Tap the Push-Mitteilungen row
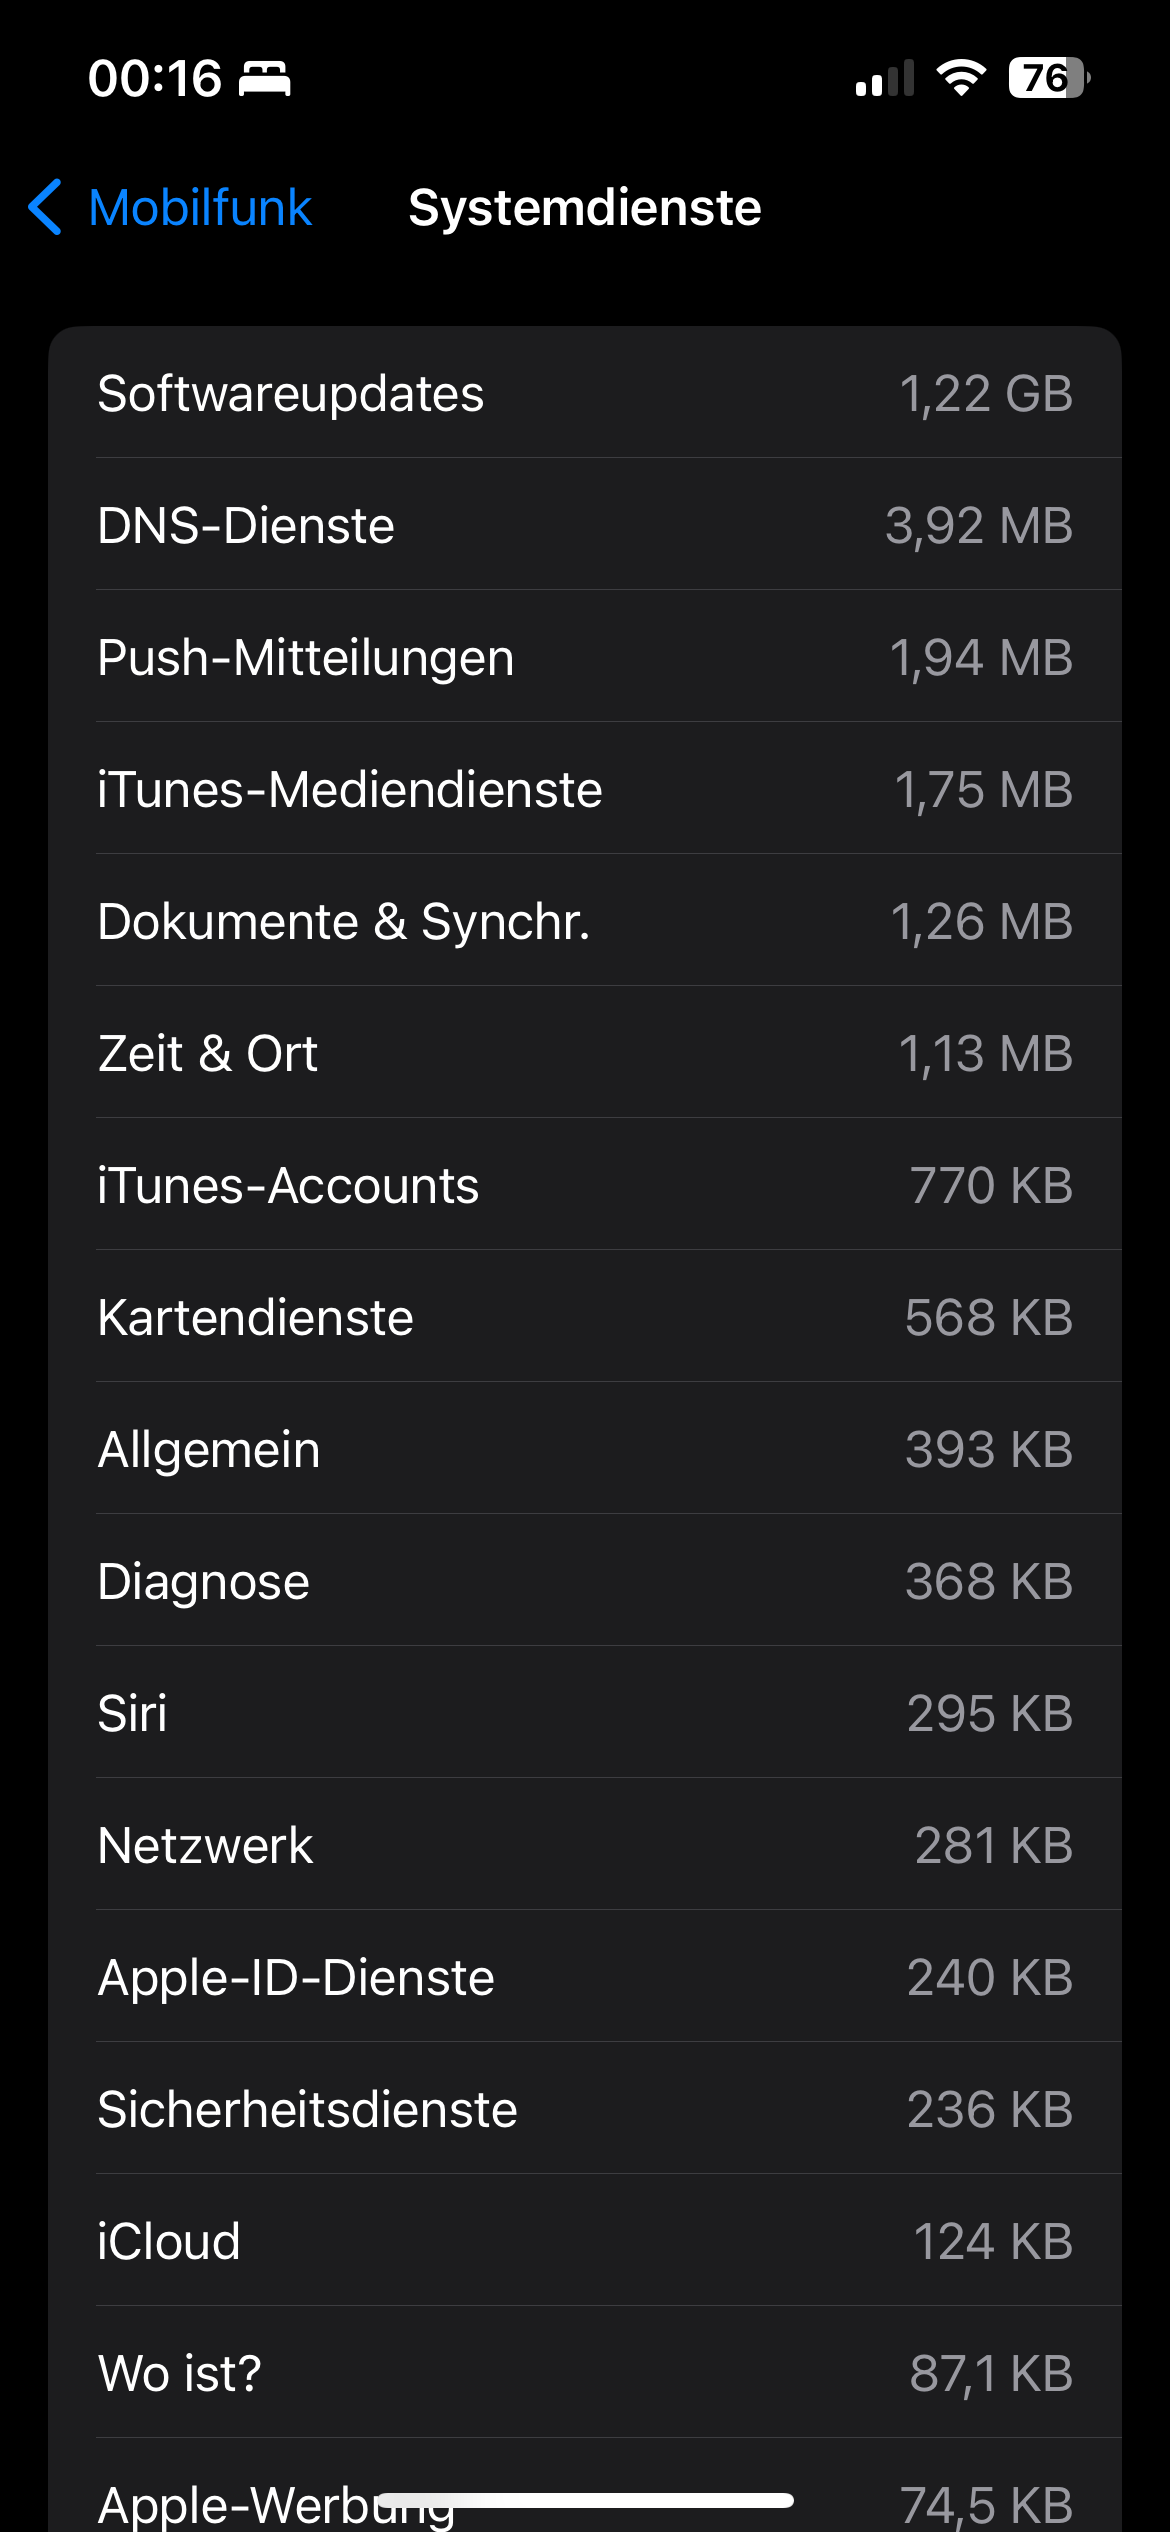 click(x=585, y=657)
